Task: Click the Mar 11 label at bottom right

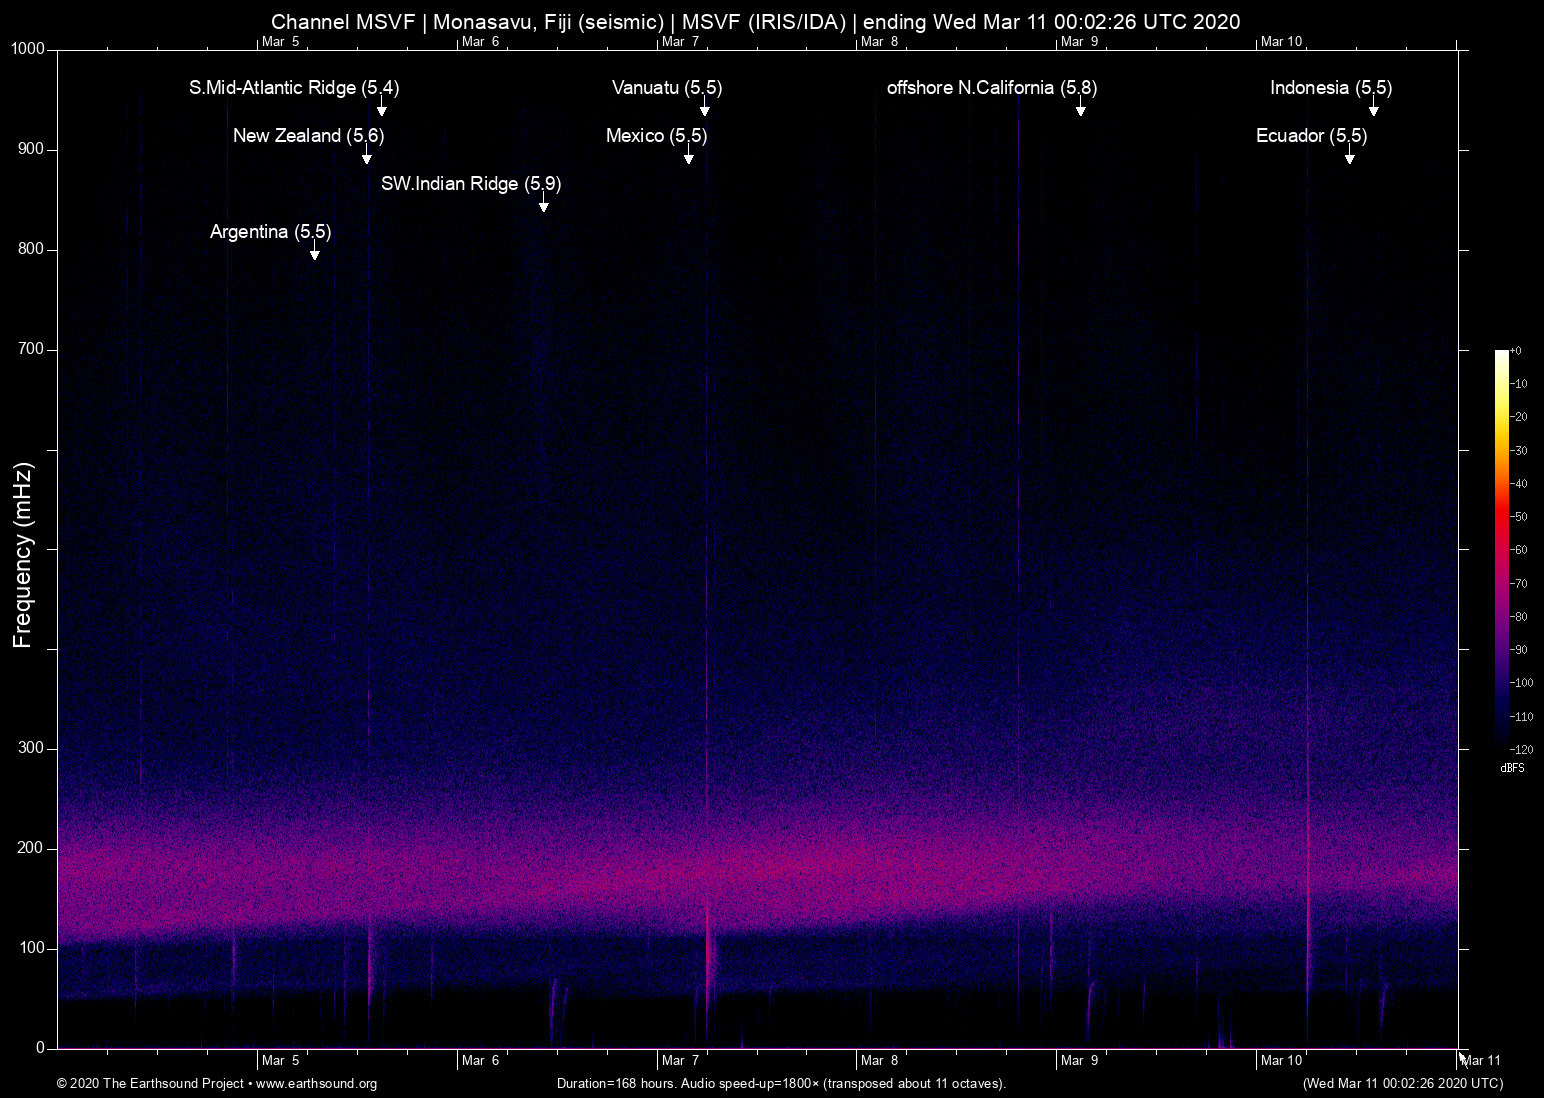Action: [1481, 1060]
